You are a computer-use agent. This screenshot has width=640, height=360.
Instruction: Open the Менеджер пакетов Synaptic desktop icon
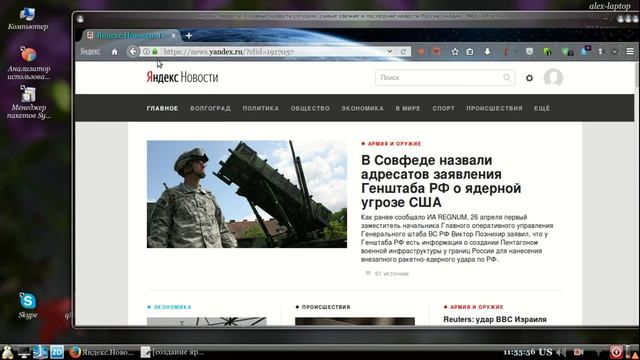(x=29, y=102)
